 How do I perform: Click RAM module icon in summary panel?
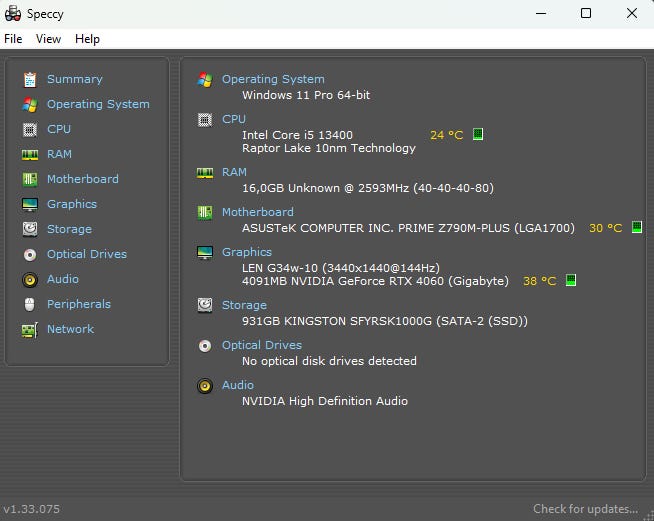205,173
